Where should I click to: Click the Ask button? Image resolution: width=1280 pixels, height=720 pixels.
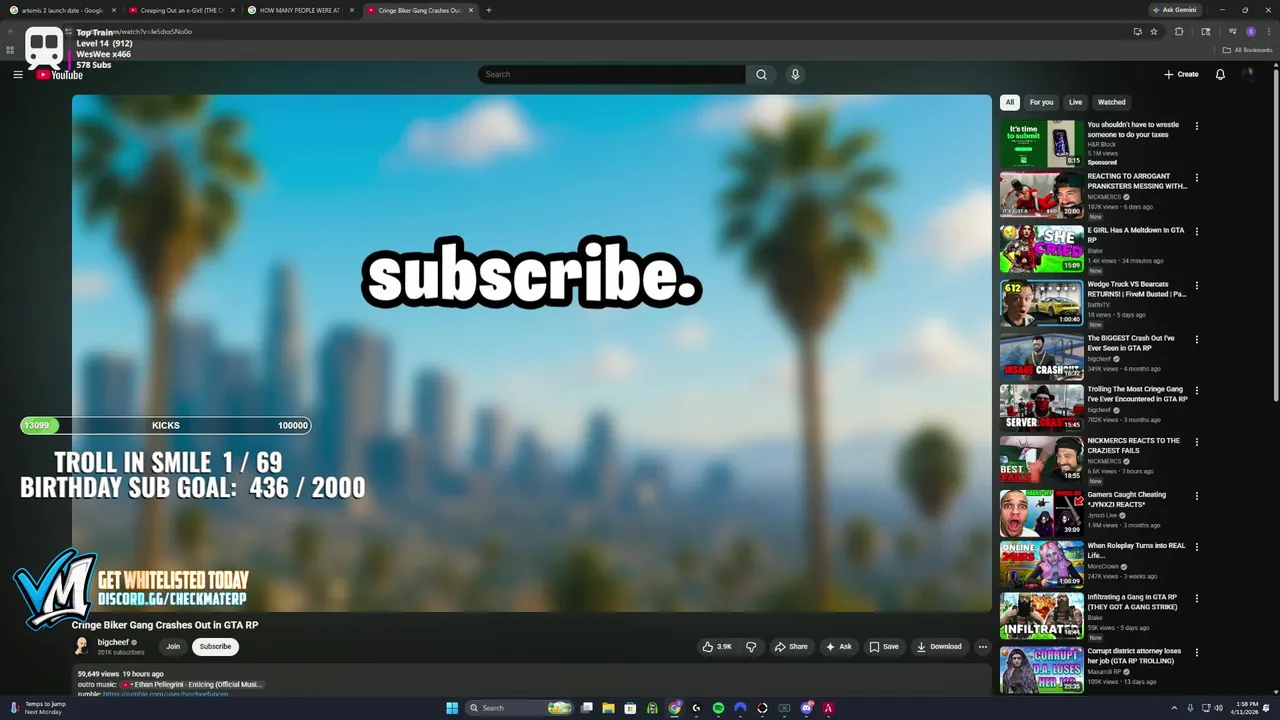pos(838,647)
